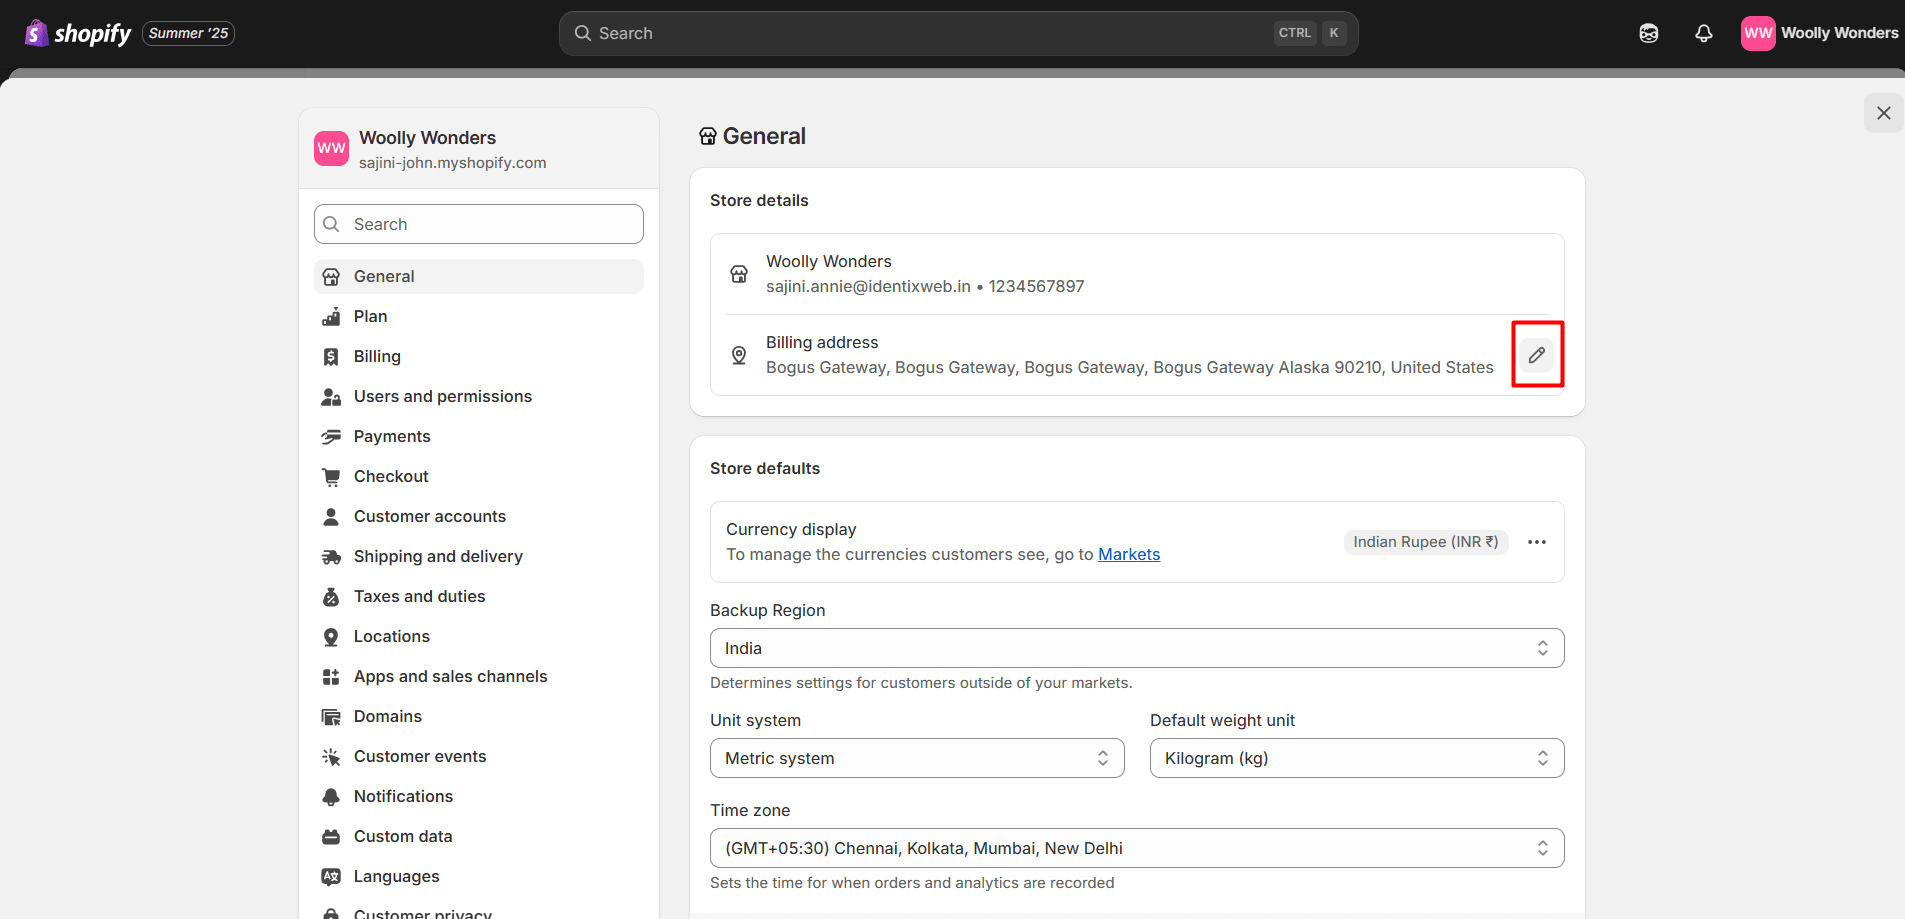The image size is (1905, 919).
Task: Click the Taxes and duties icon
Action: tap(331, 597)
